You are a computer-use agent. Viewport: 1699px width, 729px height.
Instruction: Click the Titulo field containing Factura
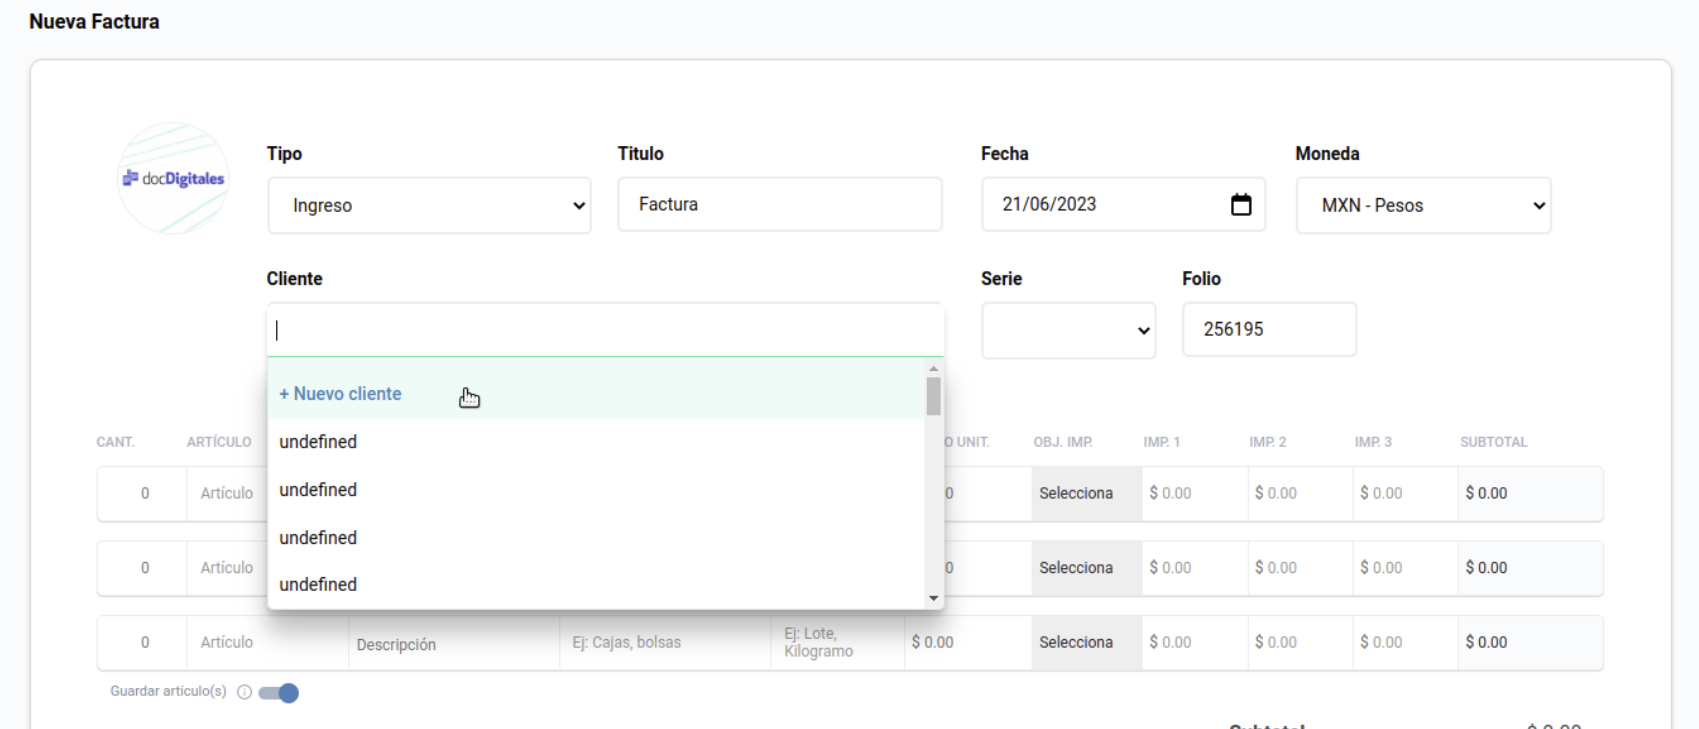point(780,204)
